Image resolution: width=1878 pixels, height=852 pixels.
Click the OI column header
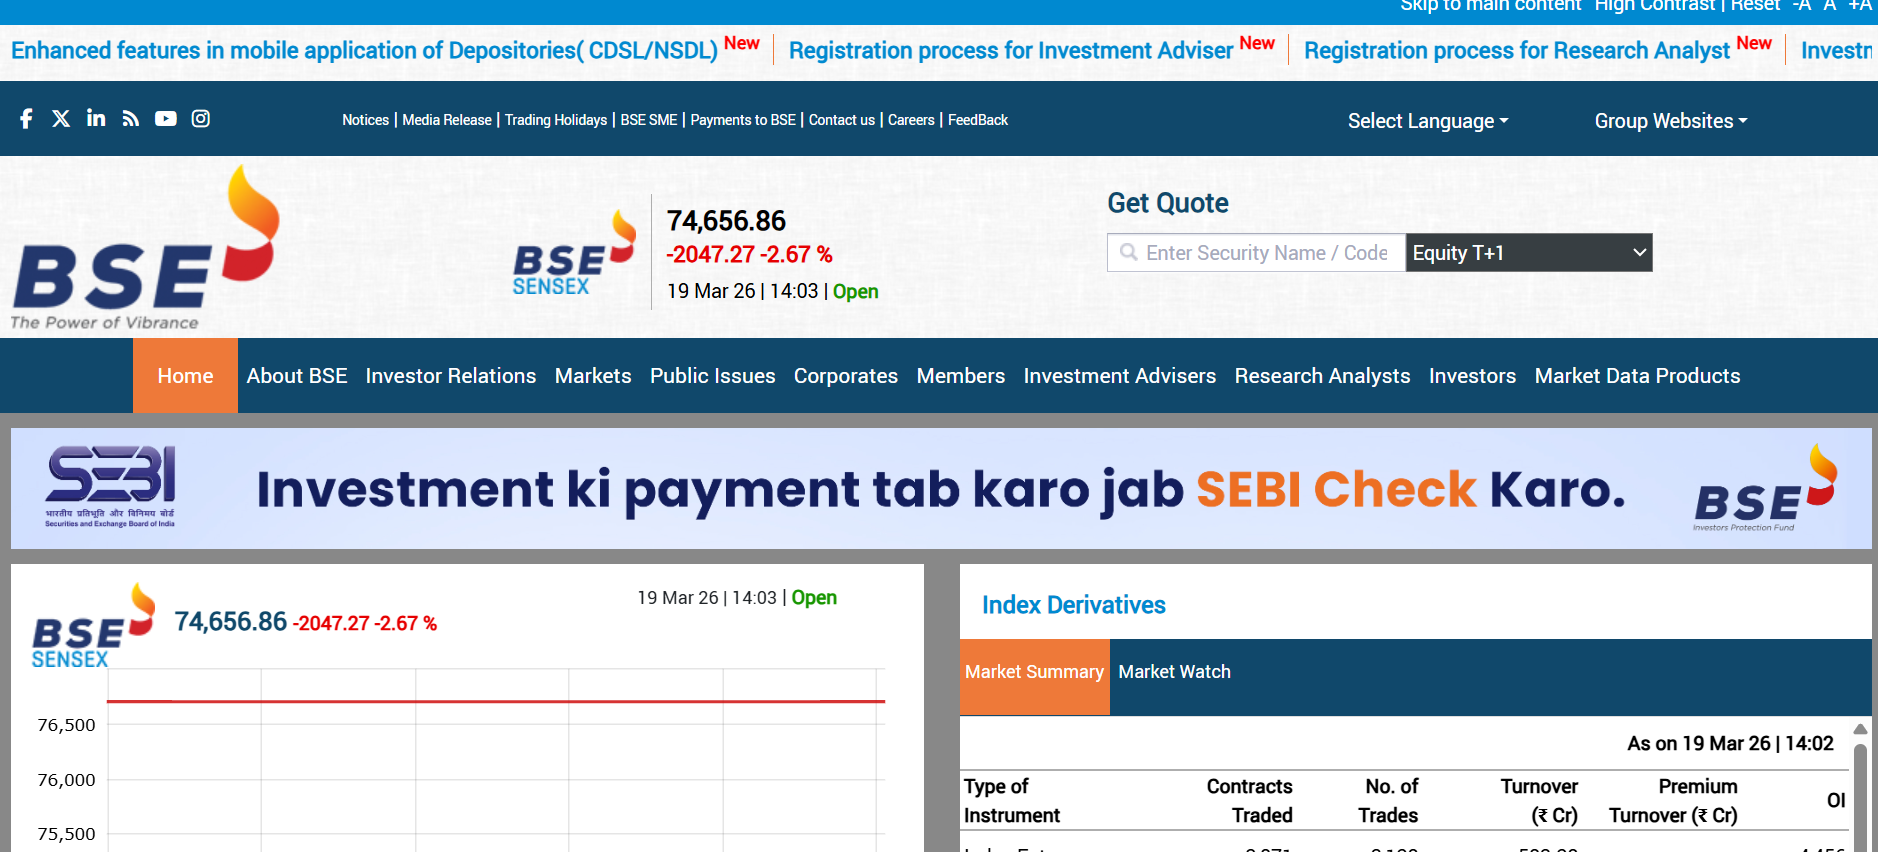(1836, 800)
